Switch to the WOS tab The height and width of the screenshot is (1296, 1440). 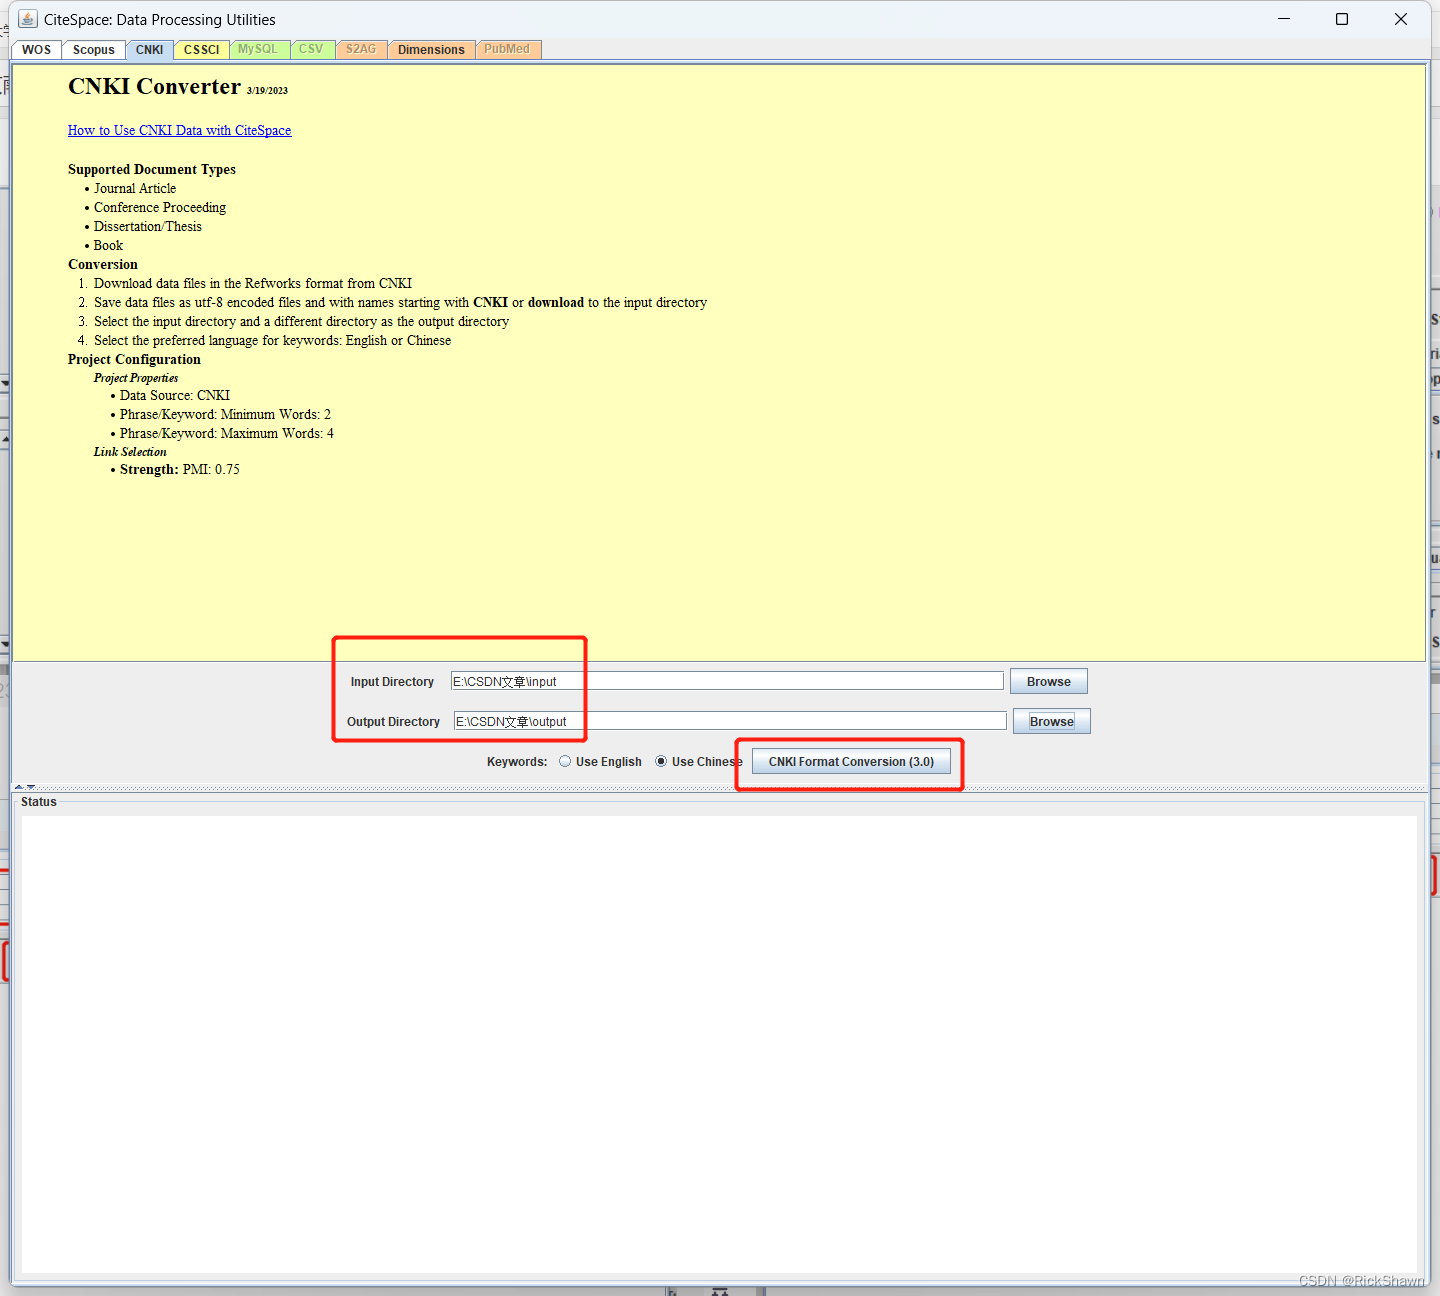click(36, 50)
